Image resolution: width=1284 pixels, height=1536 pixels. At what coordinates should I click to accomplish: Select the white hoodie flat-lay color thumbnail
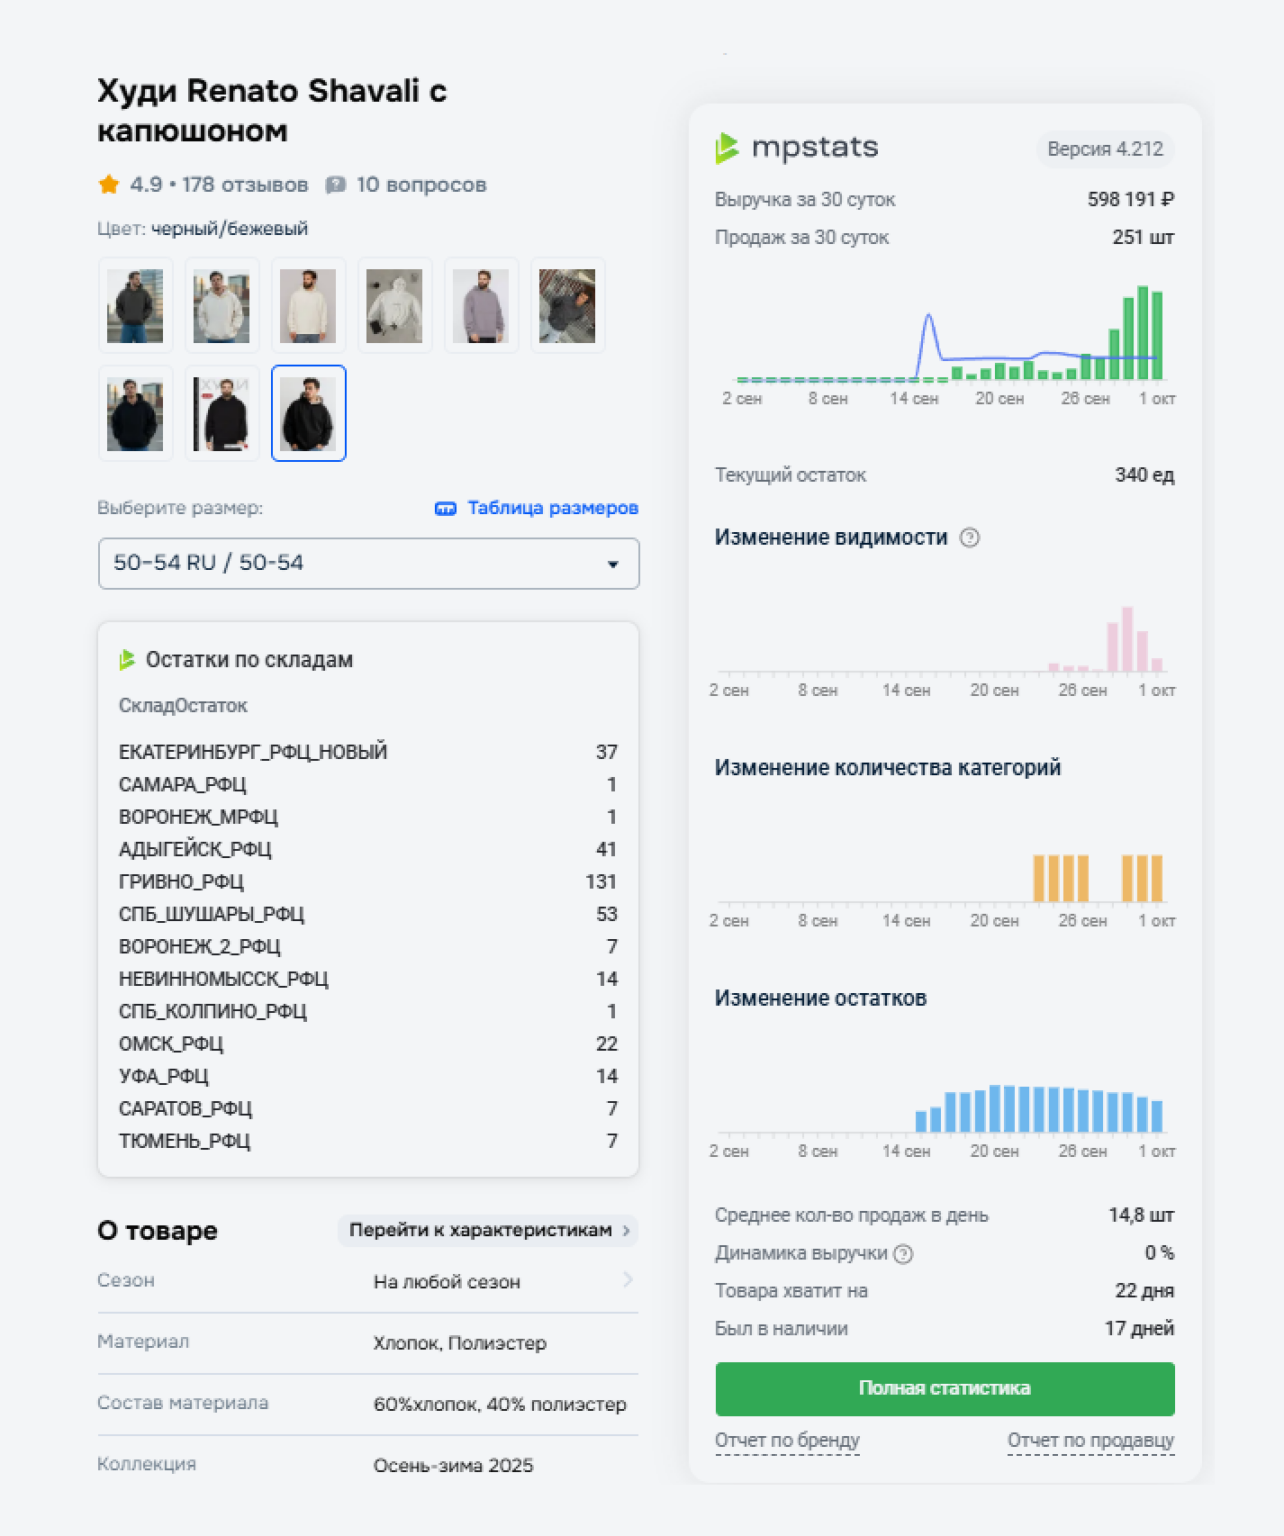394,306
